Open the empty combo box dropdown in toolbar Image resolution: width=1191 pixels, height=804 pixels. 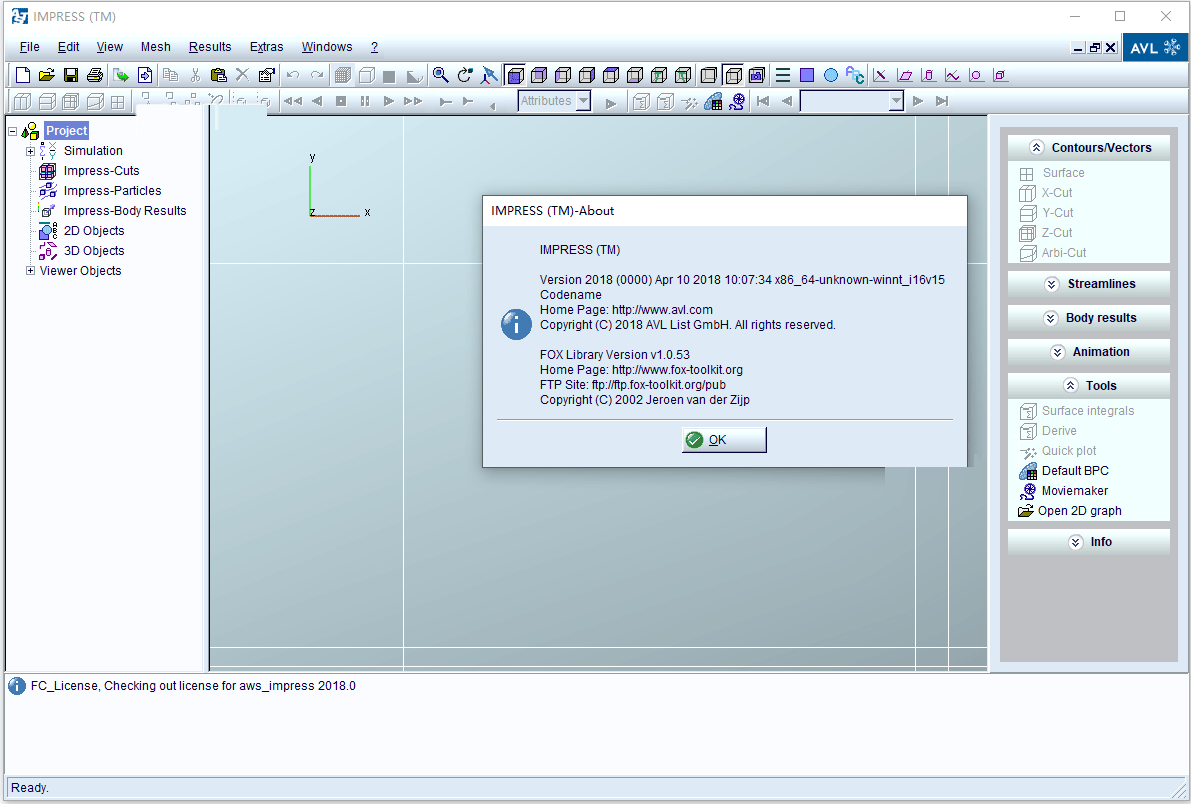pos(896,101)
